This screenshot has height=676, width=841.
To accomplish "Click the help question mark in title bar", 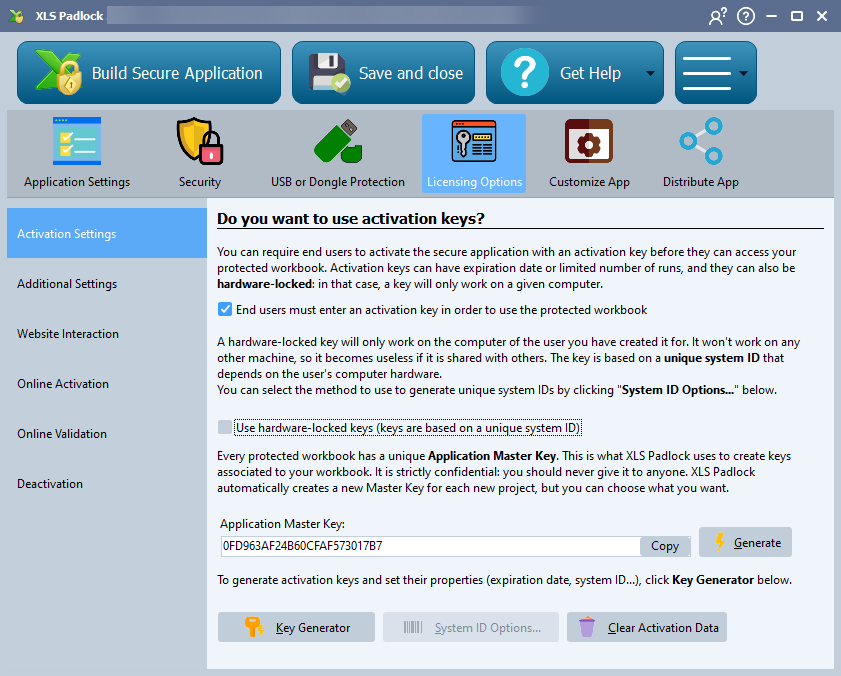I will (745, 16).
